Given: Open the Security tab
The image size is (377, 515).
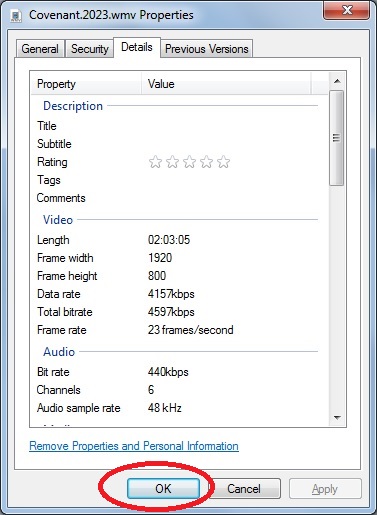Looking at the screenshot, I should pyautogui.click(x=90, y=49).
